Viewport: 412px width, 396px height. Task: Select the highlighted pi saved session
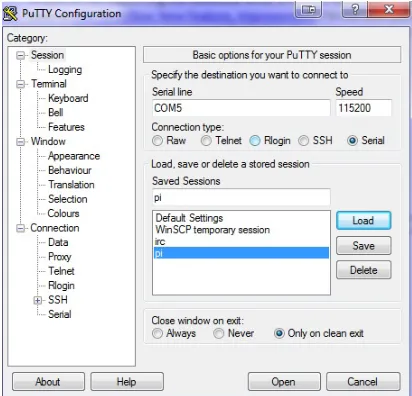[x=241, y=253]
